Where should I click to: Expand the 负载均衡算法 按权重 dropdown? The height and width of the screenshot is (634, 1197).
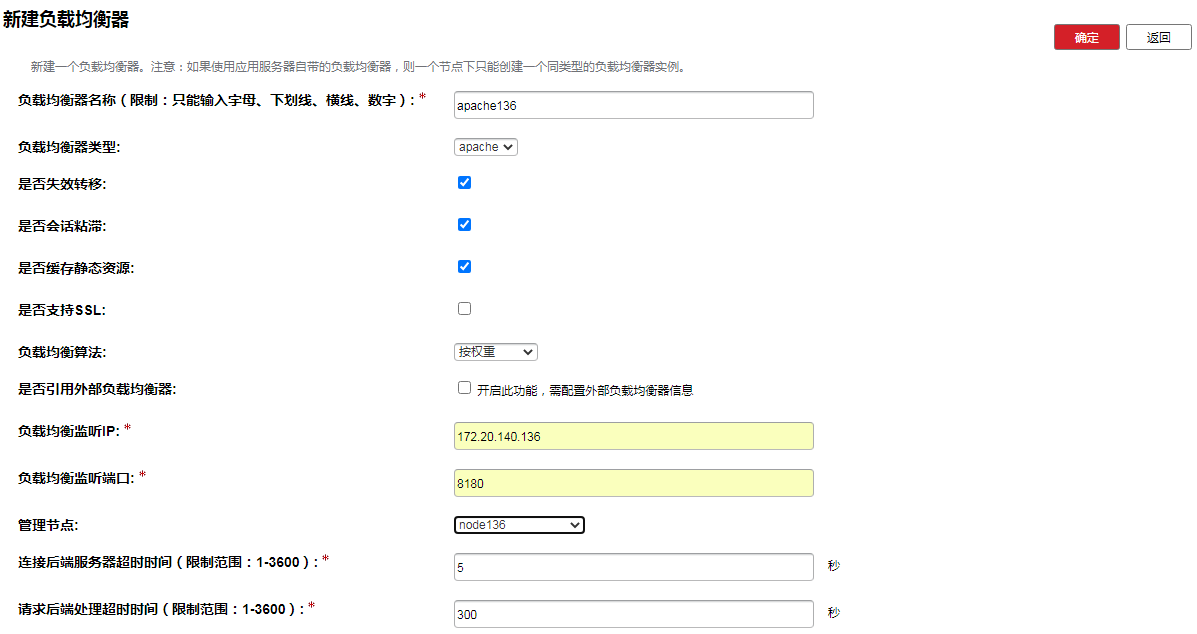coord(496,352)
